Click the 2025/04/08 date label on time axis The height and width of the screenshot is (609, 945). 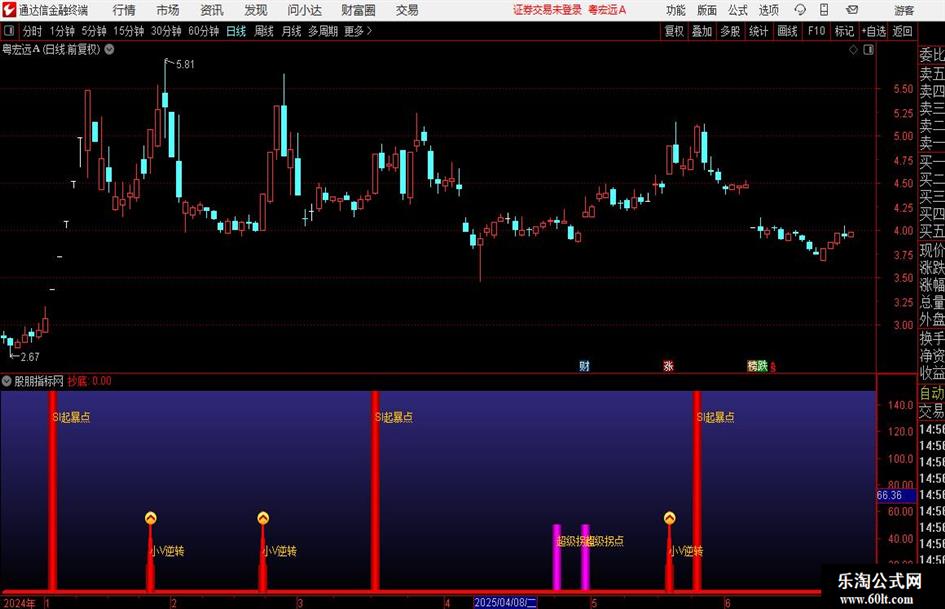[505, 602]
